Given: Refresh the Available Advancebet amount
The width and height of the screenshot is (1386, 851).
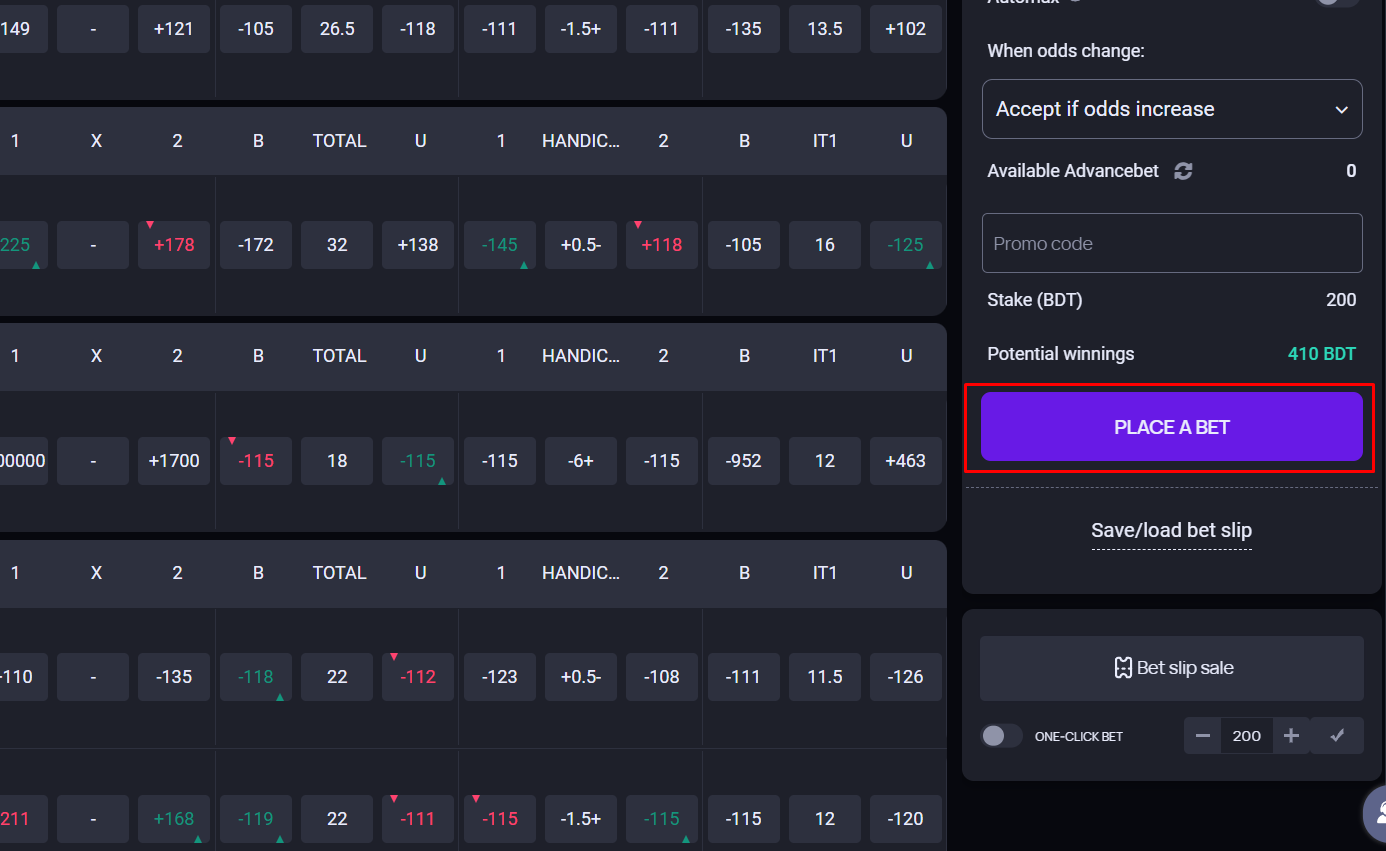Looking at the screenshot, I should click(1183, 171).
